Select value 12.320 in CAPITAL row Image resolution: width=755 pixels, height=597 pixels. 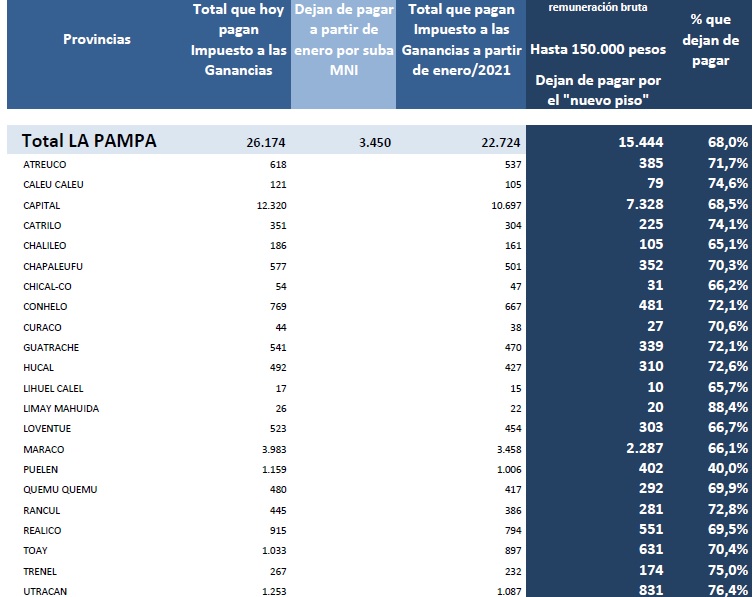point(272,206)
